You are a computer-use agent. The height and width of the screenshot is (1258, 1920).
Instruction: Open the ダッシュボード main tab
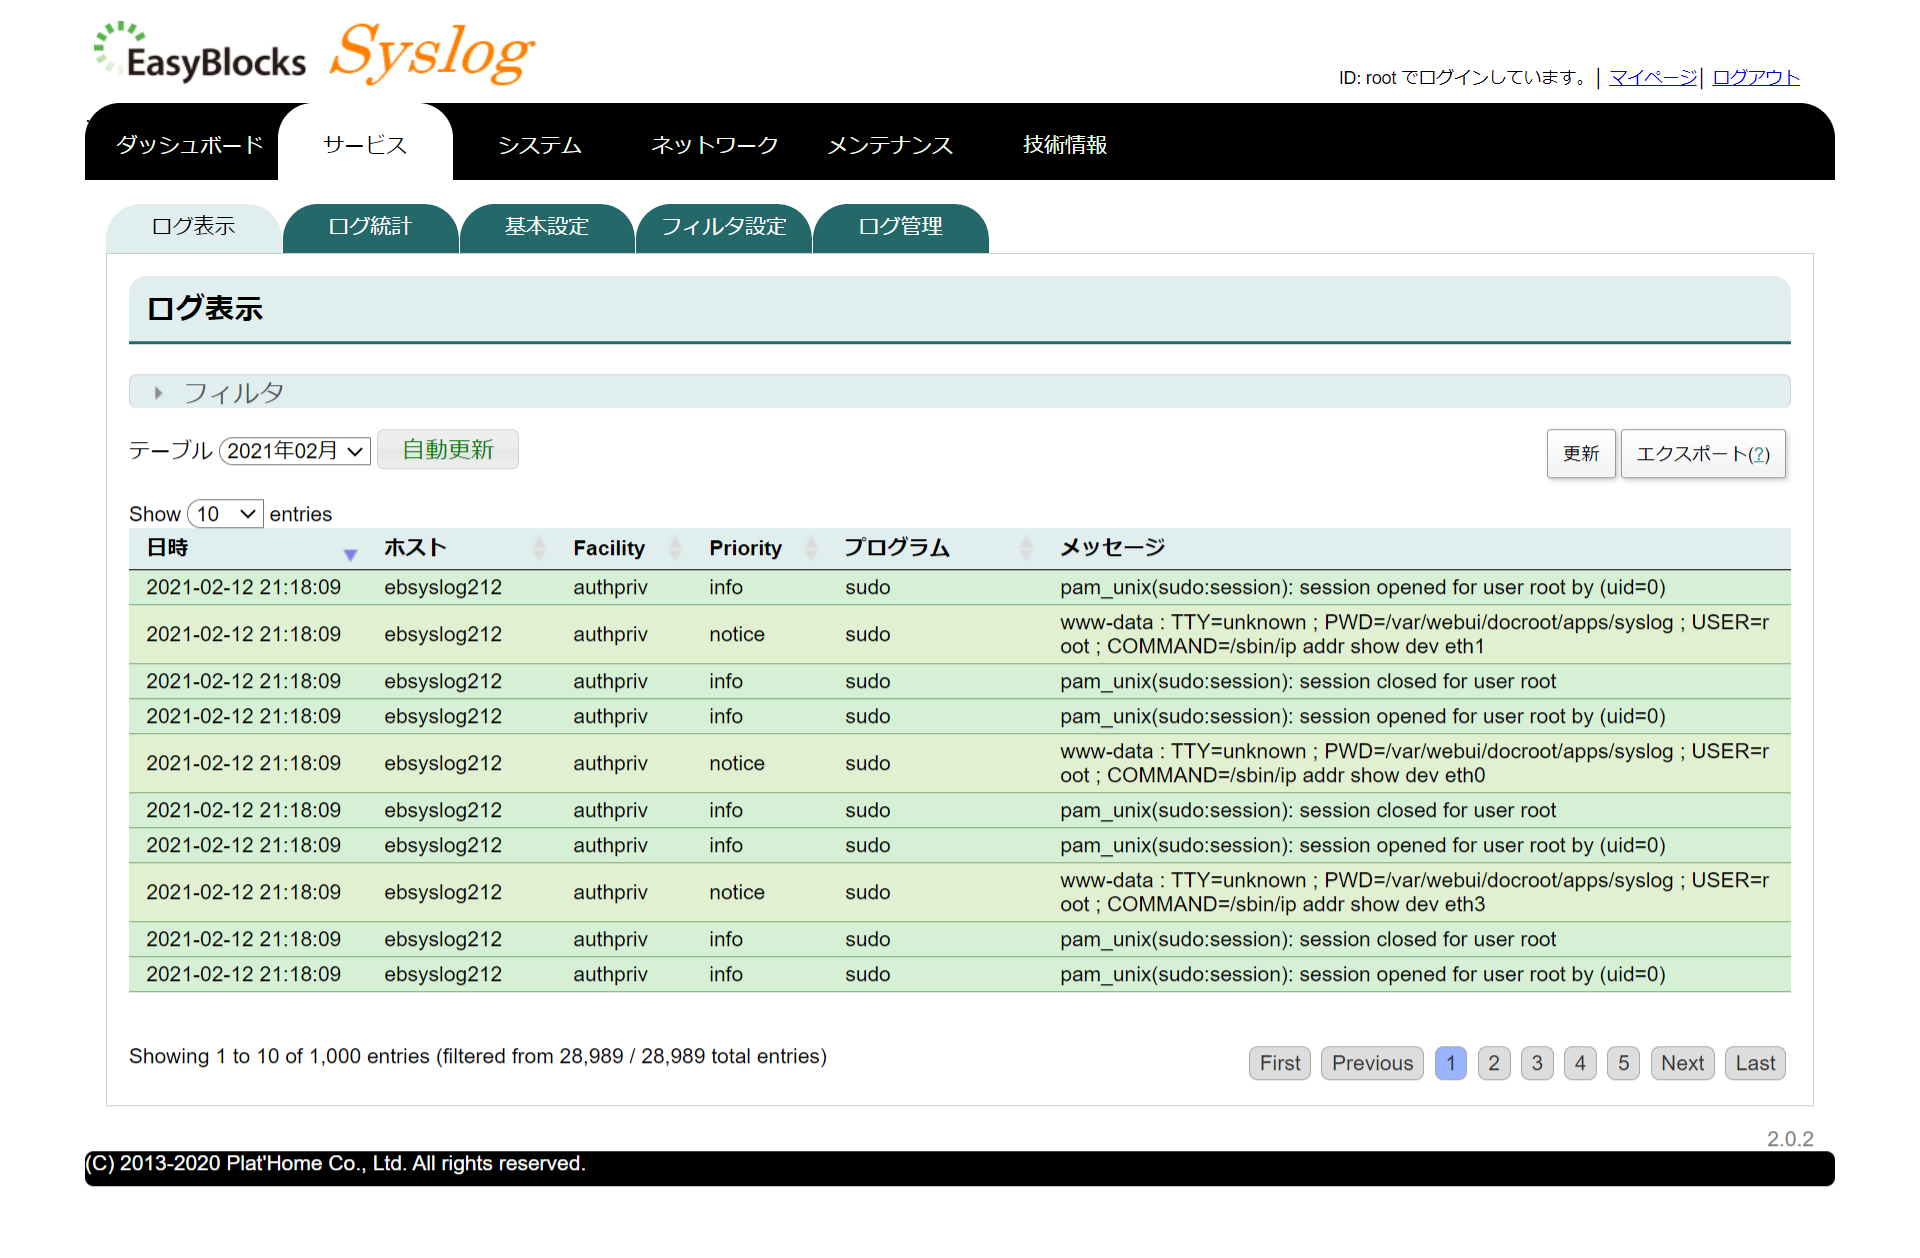(189, 145)
